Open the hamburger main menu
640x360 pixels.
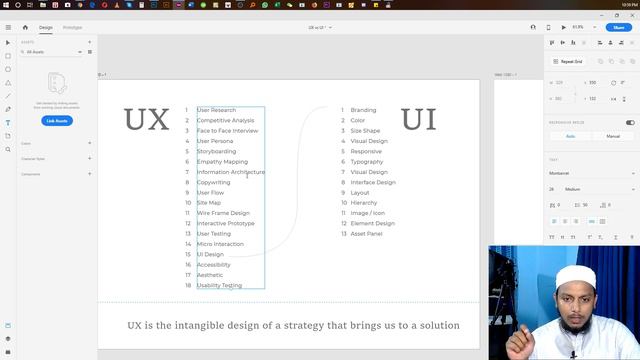tap(8, 27)
